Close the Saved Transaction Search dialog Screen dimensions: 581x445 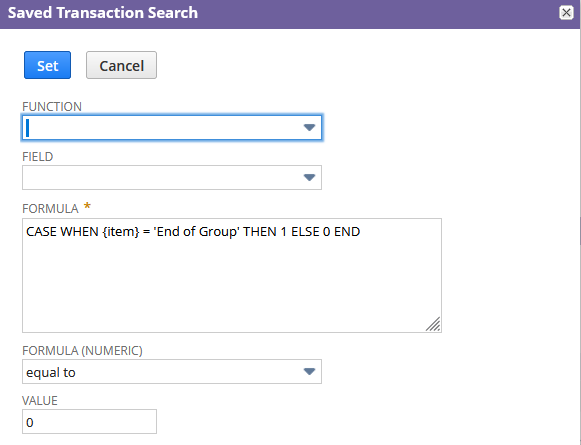[566, 13]
